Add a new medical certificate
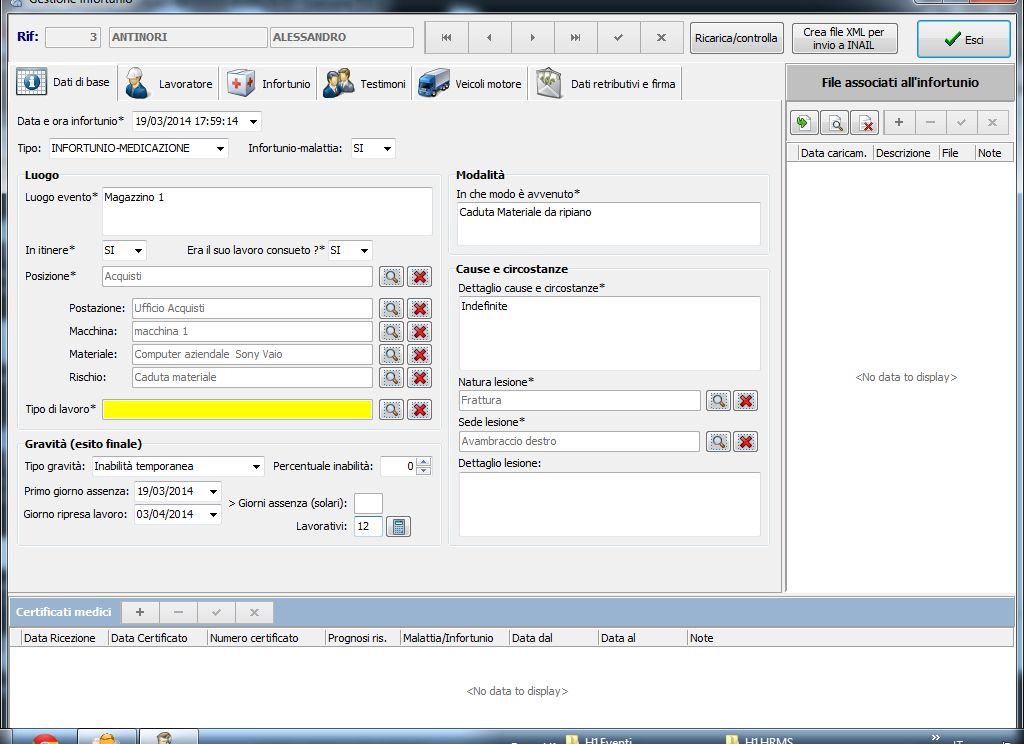Screen dimensions: 1024x744 (140, 612)
